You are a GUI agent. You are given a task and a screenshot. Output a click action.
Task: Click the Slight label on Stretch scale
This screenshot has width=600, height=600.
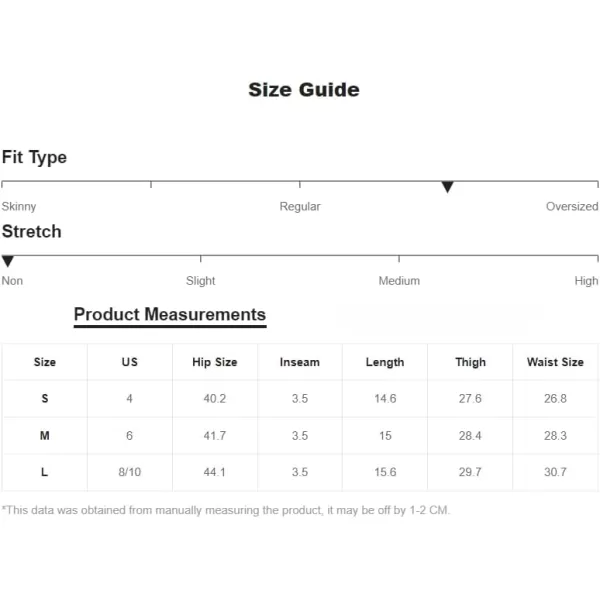click(x=201, y=281)
